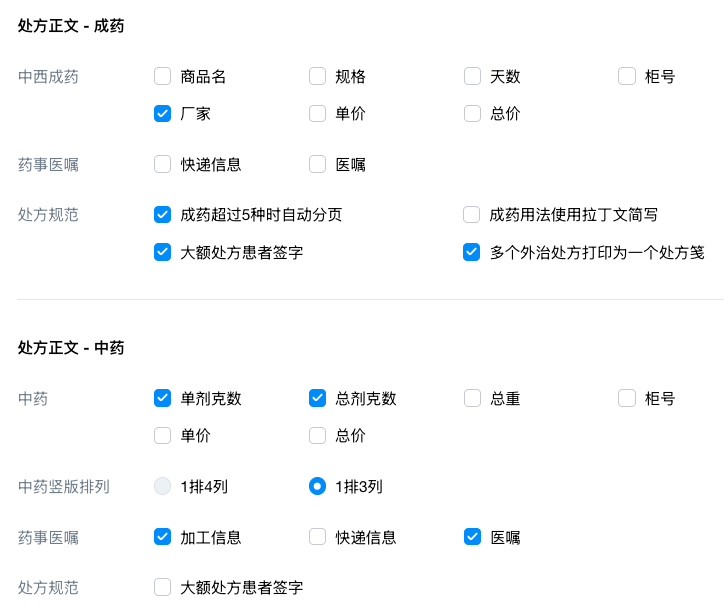
Task: Enable 柜号 in the 中药 row
Action: pyautogui.click(x=626, y=398)
